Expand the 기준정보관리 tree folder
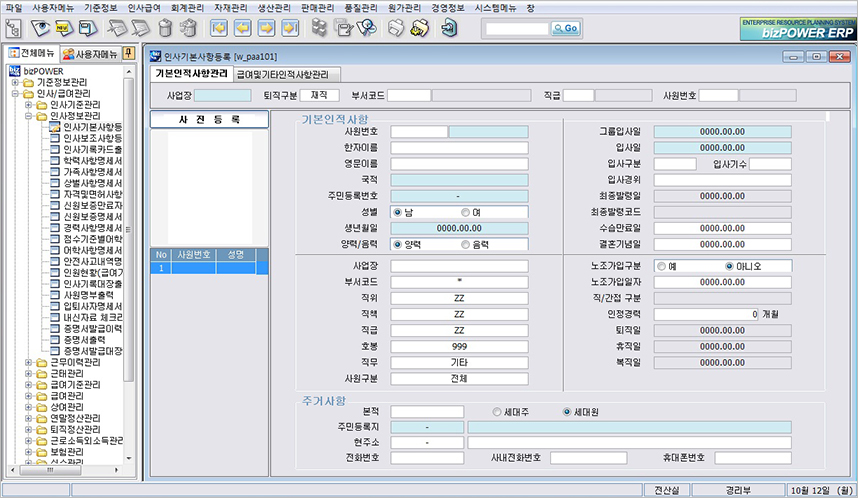 point(15,83)
